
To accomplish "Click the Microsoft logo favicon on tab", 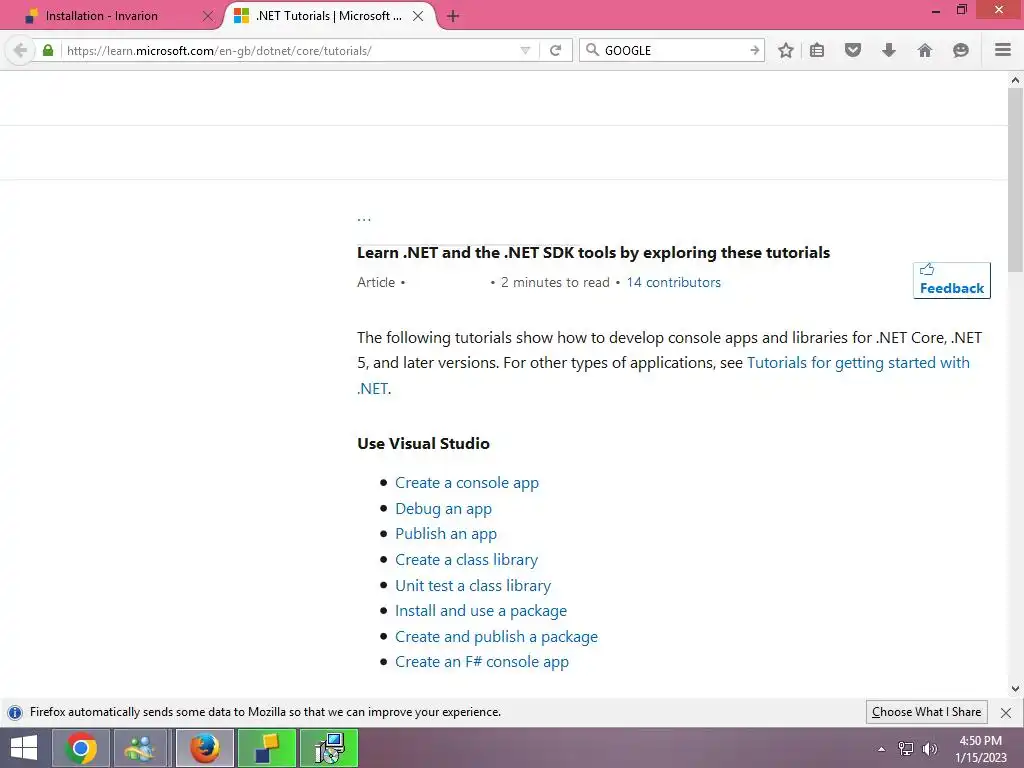I will tap(242, 16).
